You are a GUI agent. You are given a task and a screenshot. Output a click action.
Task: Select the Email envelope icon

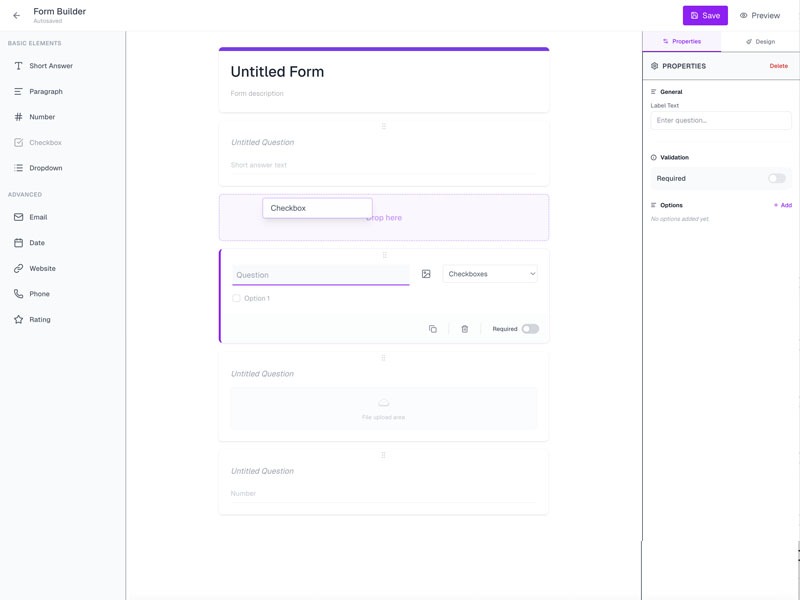[x=18, y=217]
